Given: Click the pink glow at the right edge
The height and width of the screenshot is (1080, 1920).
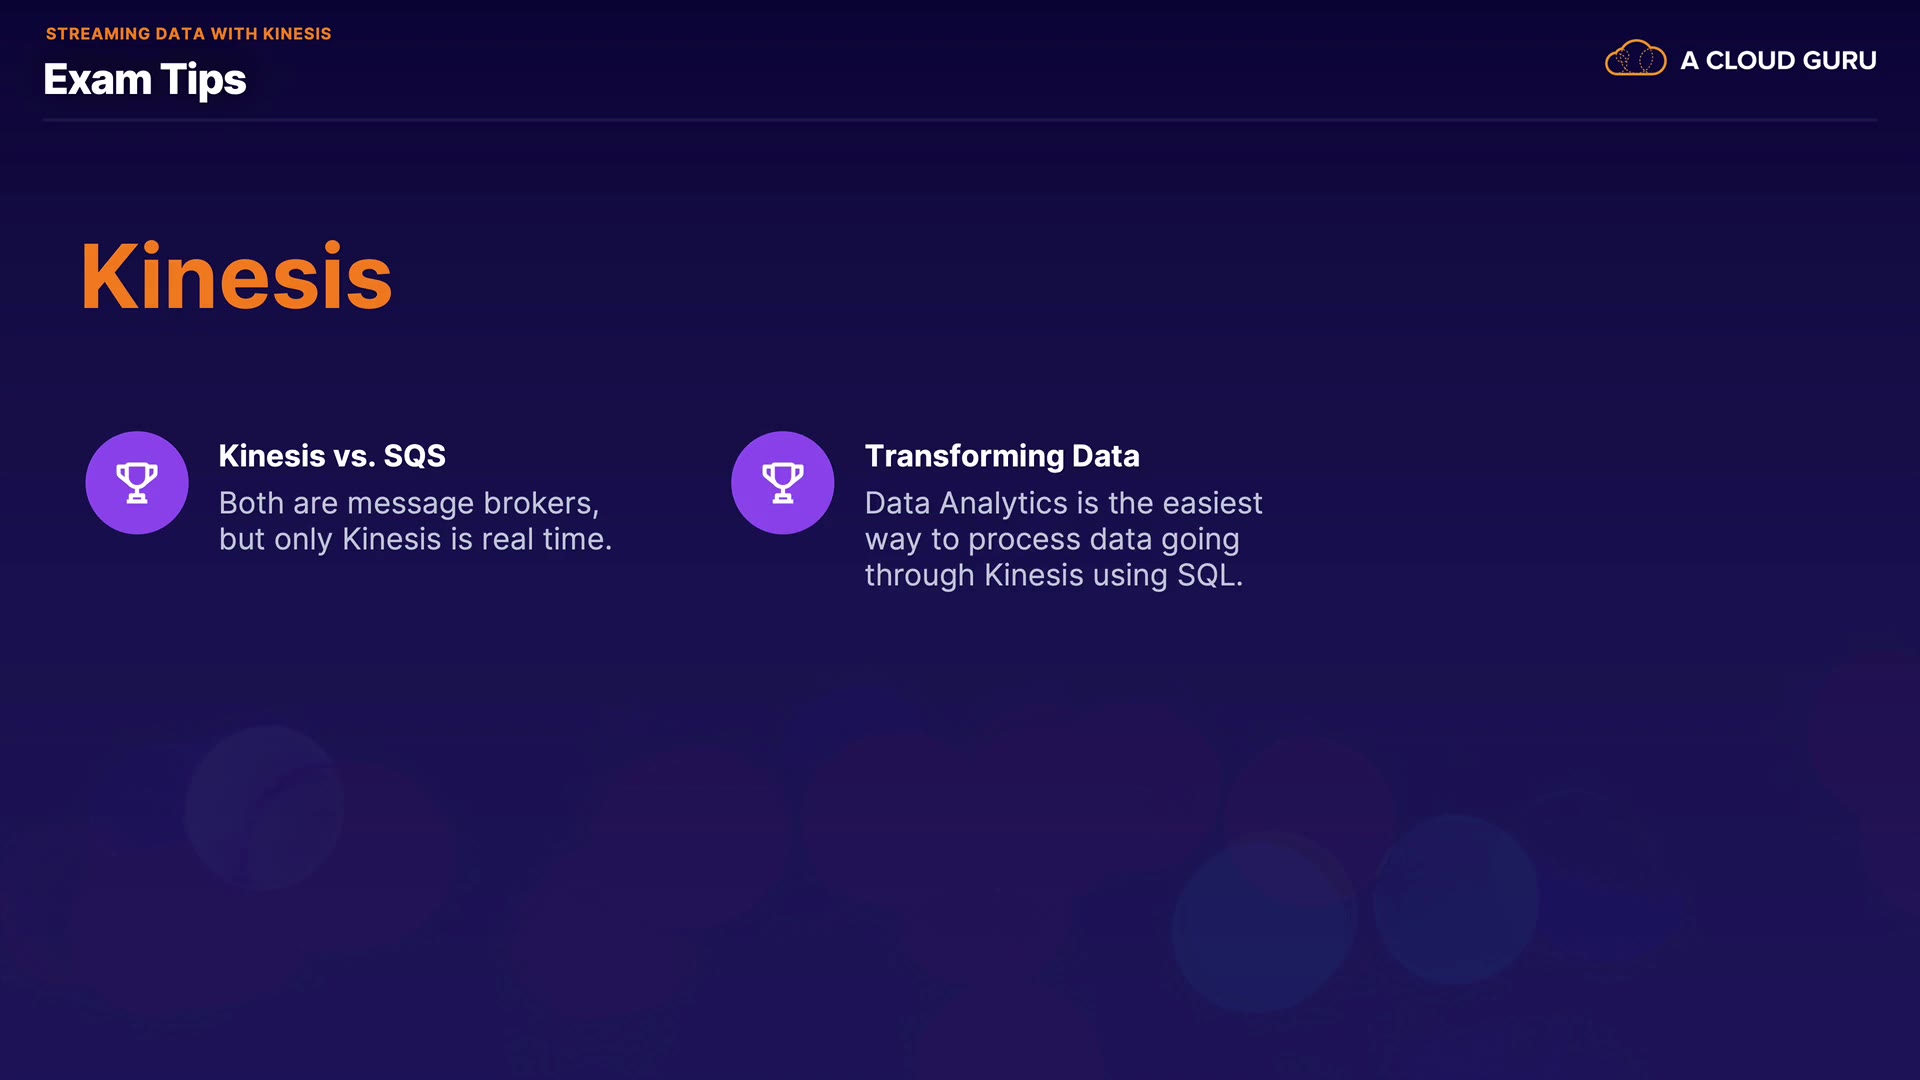Looking at the screenshot, I should point(1880,760).
